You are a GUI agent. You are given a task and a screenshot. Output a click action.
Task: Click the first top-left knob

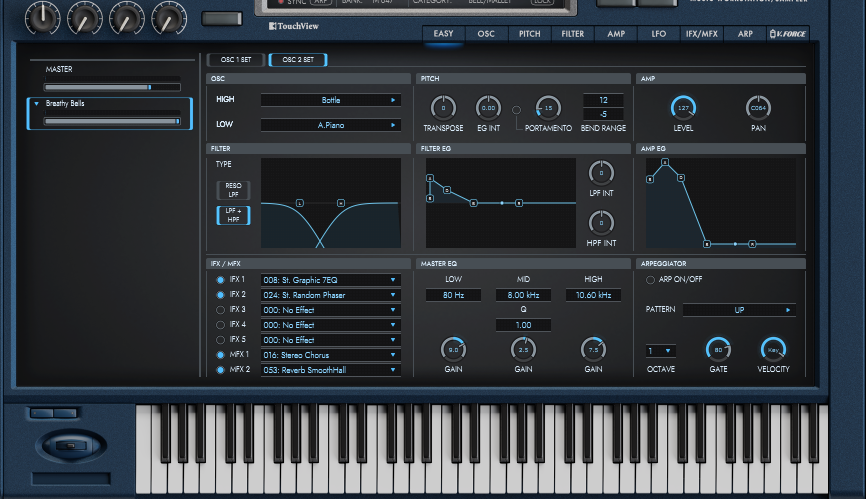(43, 17)
